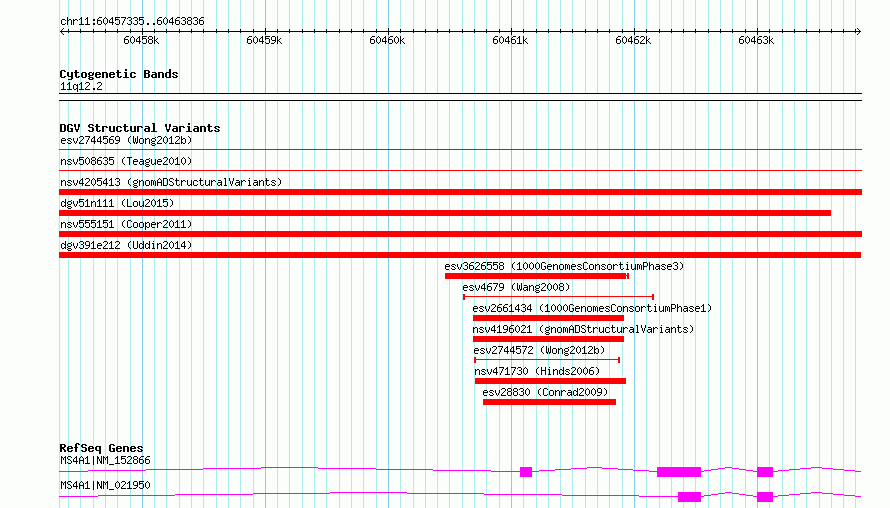This screenshot has width=890, height=508.
Task: Click the red bar under esv3626558
Action: coord(536,276)
